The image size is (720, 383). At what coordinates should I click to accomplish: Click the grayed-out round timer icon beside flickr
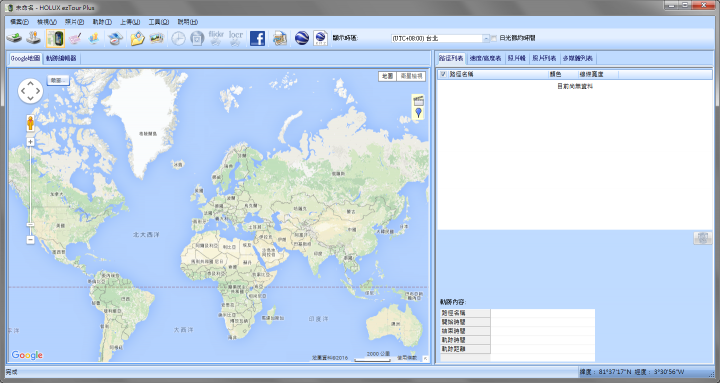pyautogui.click(x=197, y=39)
